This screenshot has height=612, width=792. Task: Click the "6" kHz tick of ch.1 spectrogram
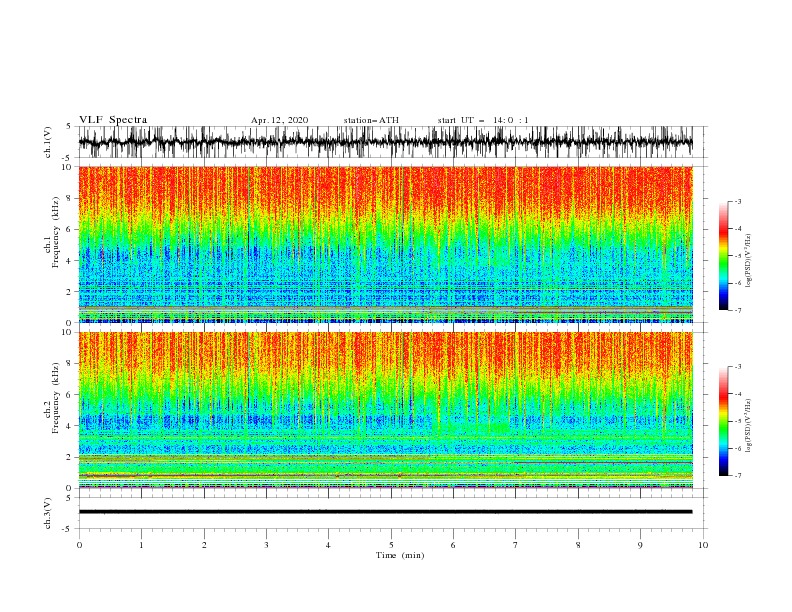(70, 229)
